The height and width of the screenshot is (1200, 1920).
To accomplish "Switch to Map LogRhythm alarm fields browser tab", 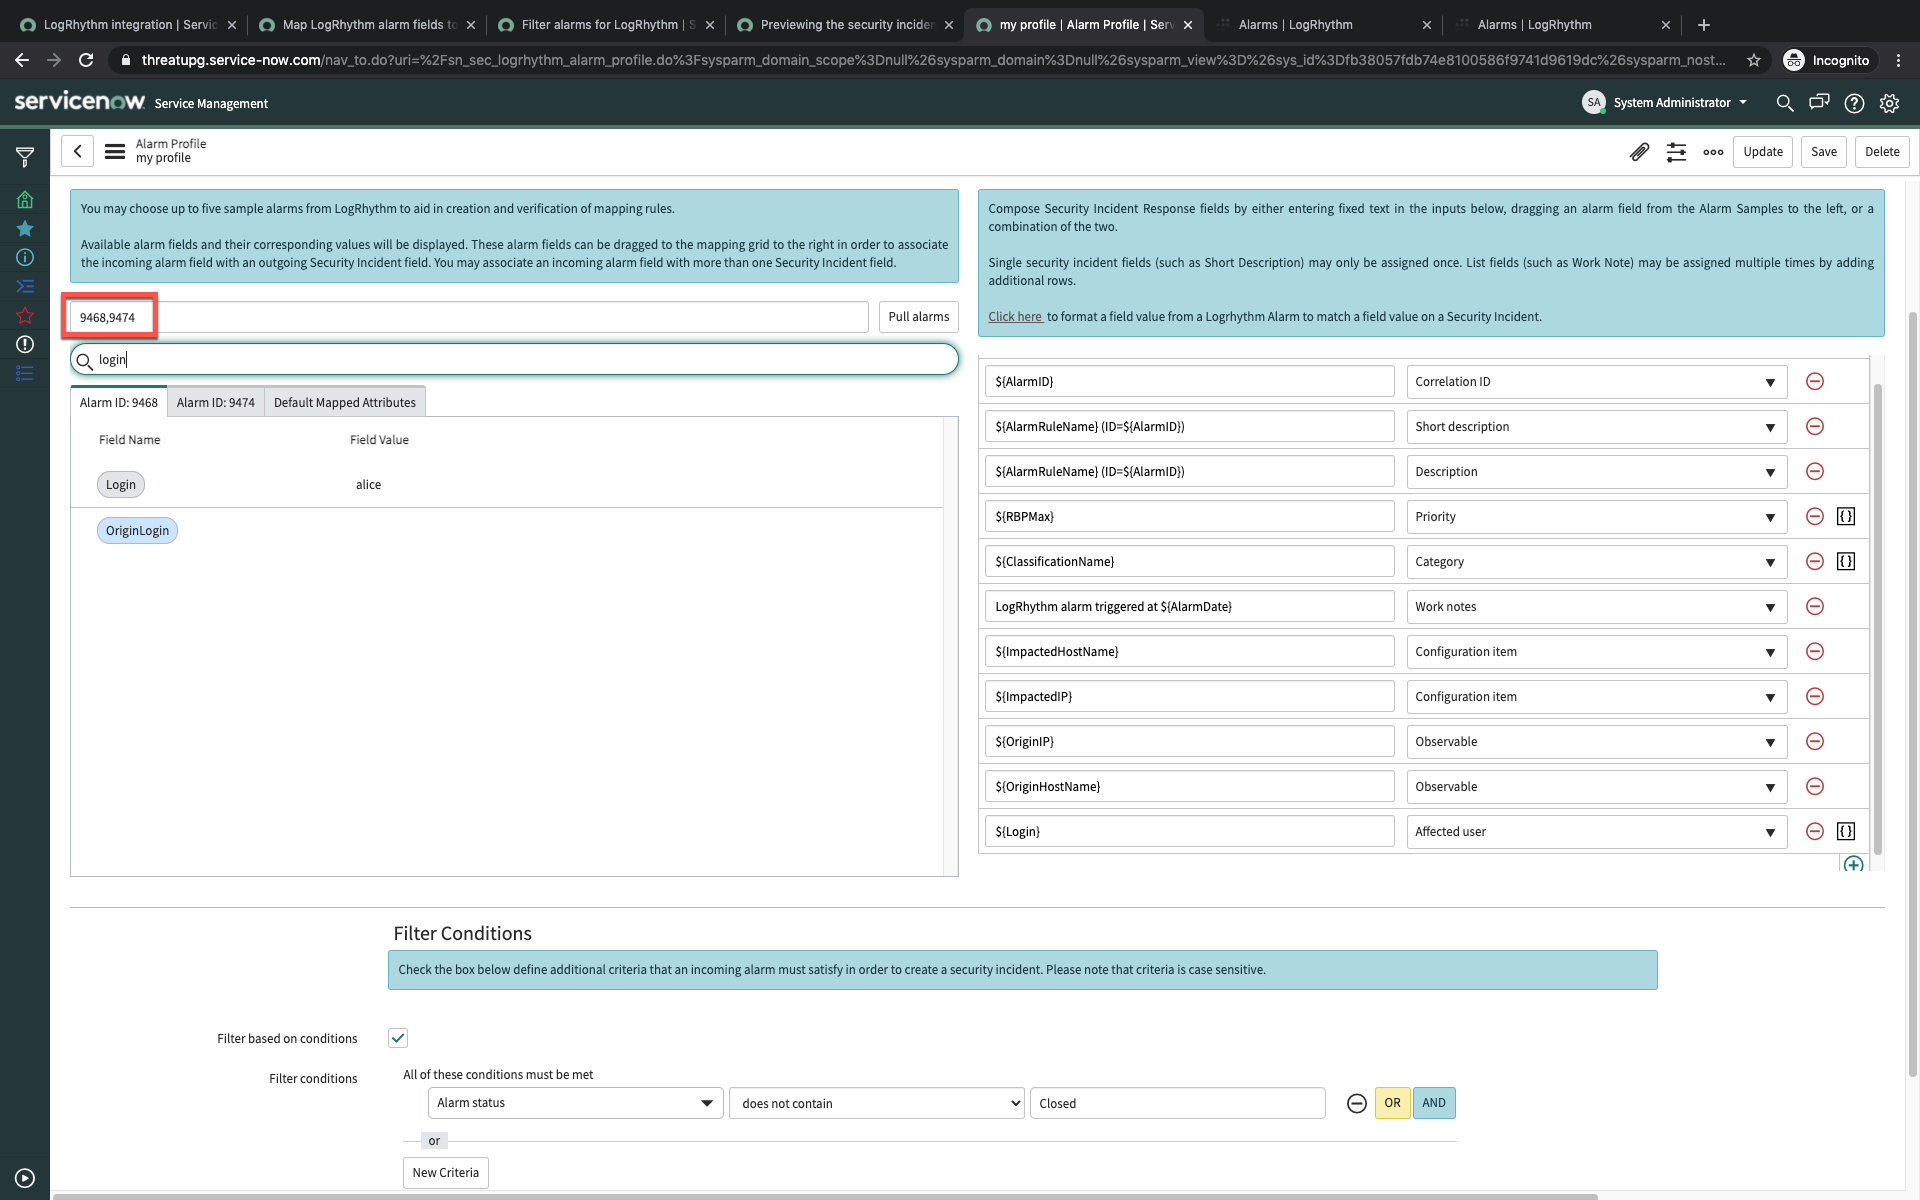I will tap(367, 25).
